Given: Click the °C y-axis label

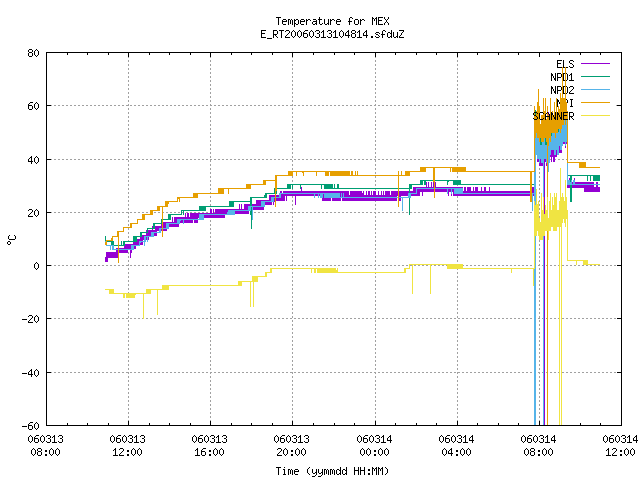Looking at the screenshot, I should click(x=11, y=239).
